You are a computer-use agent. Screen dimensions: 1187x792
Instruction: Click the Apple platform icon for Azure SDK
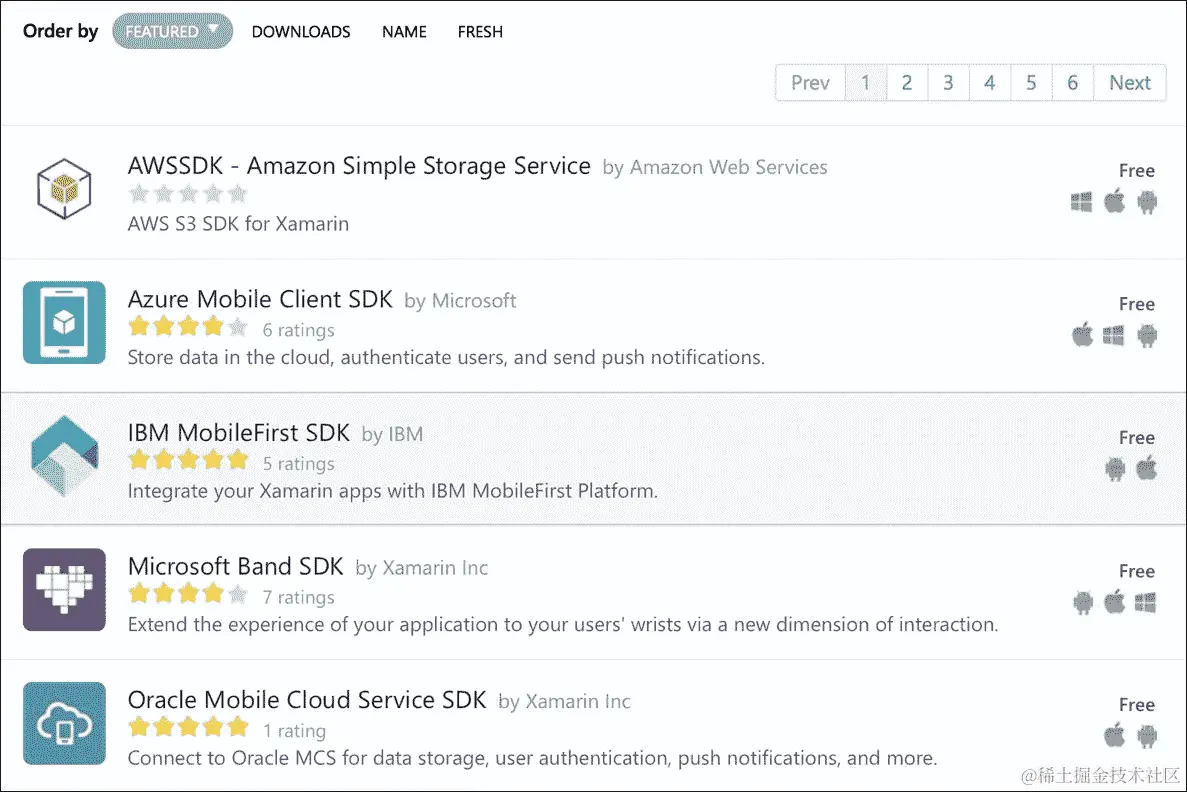click(x=1083, y=335)
